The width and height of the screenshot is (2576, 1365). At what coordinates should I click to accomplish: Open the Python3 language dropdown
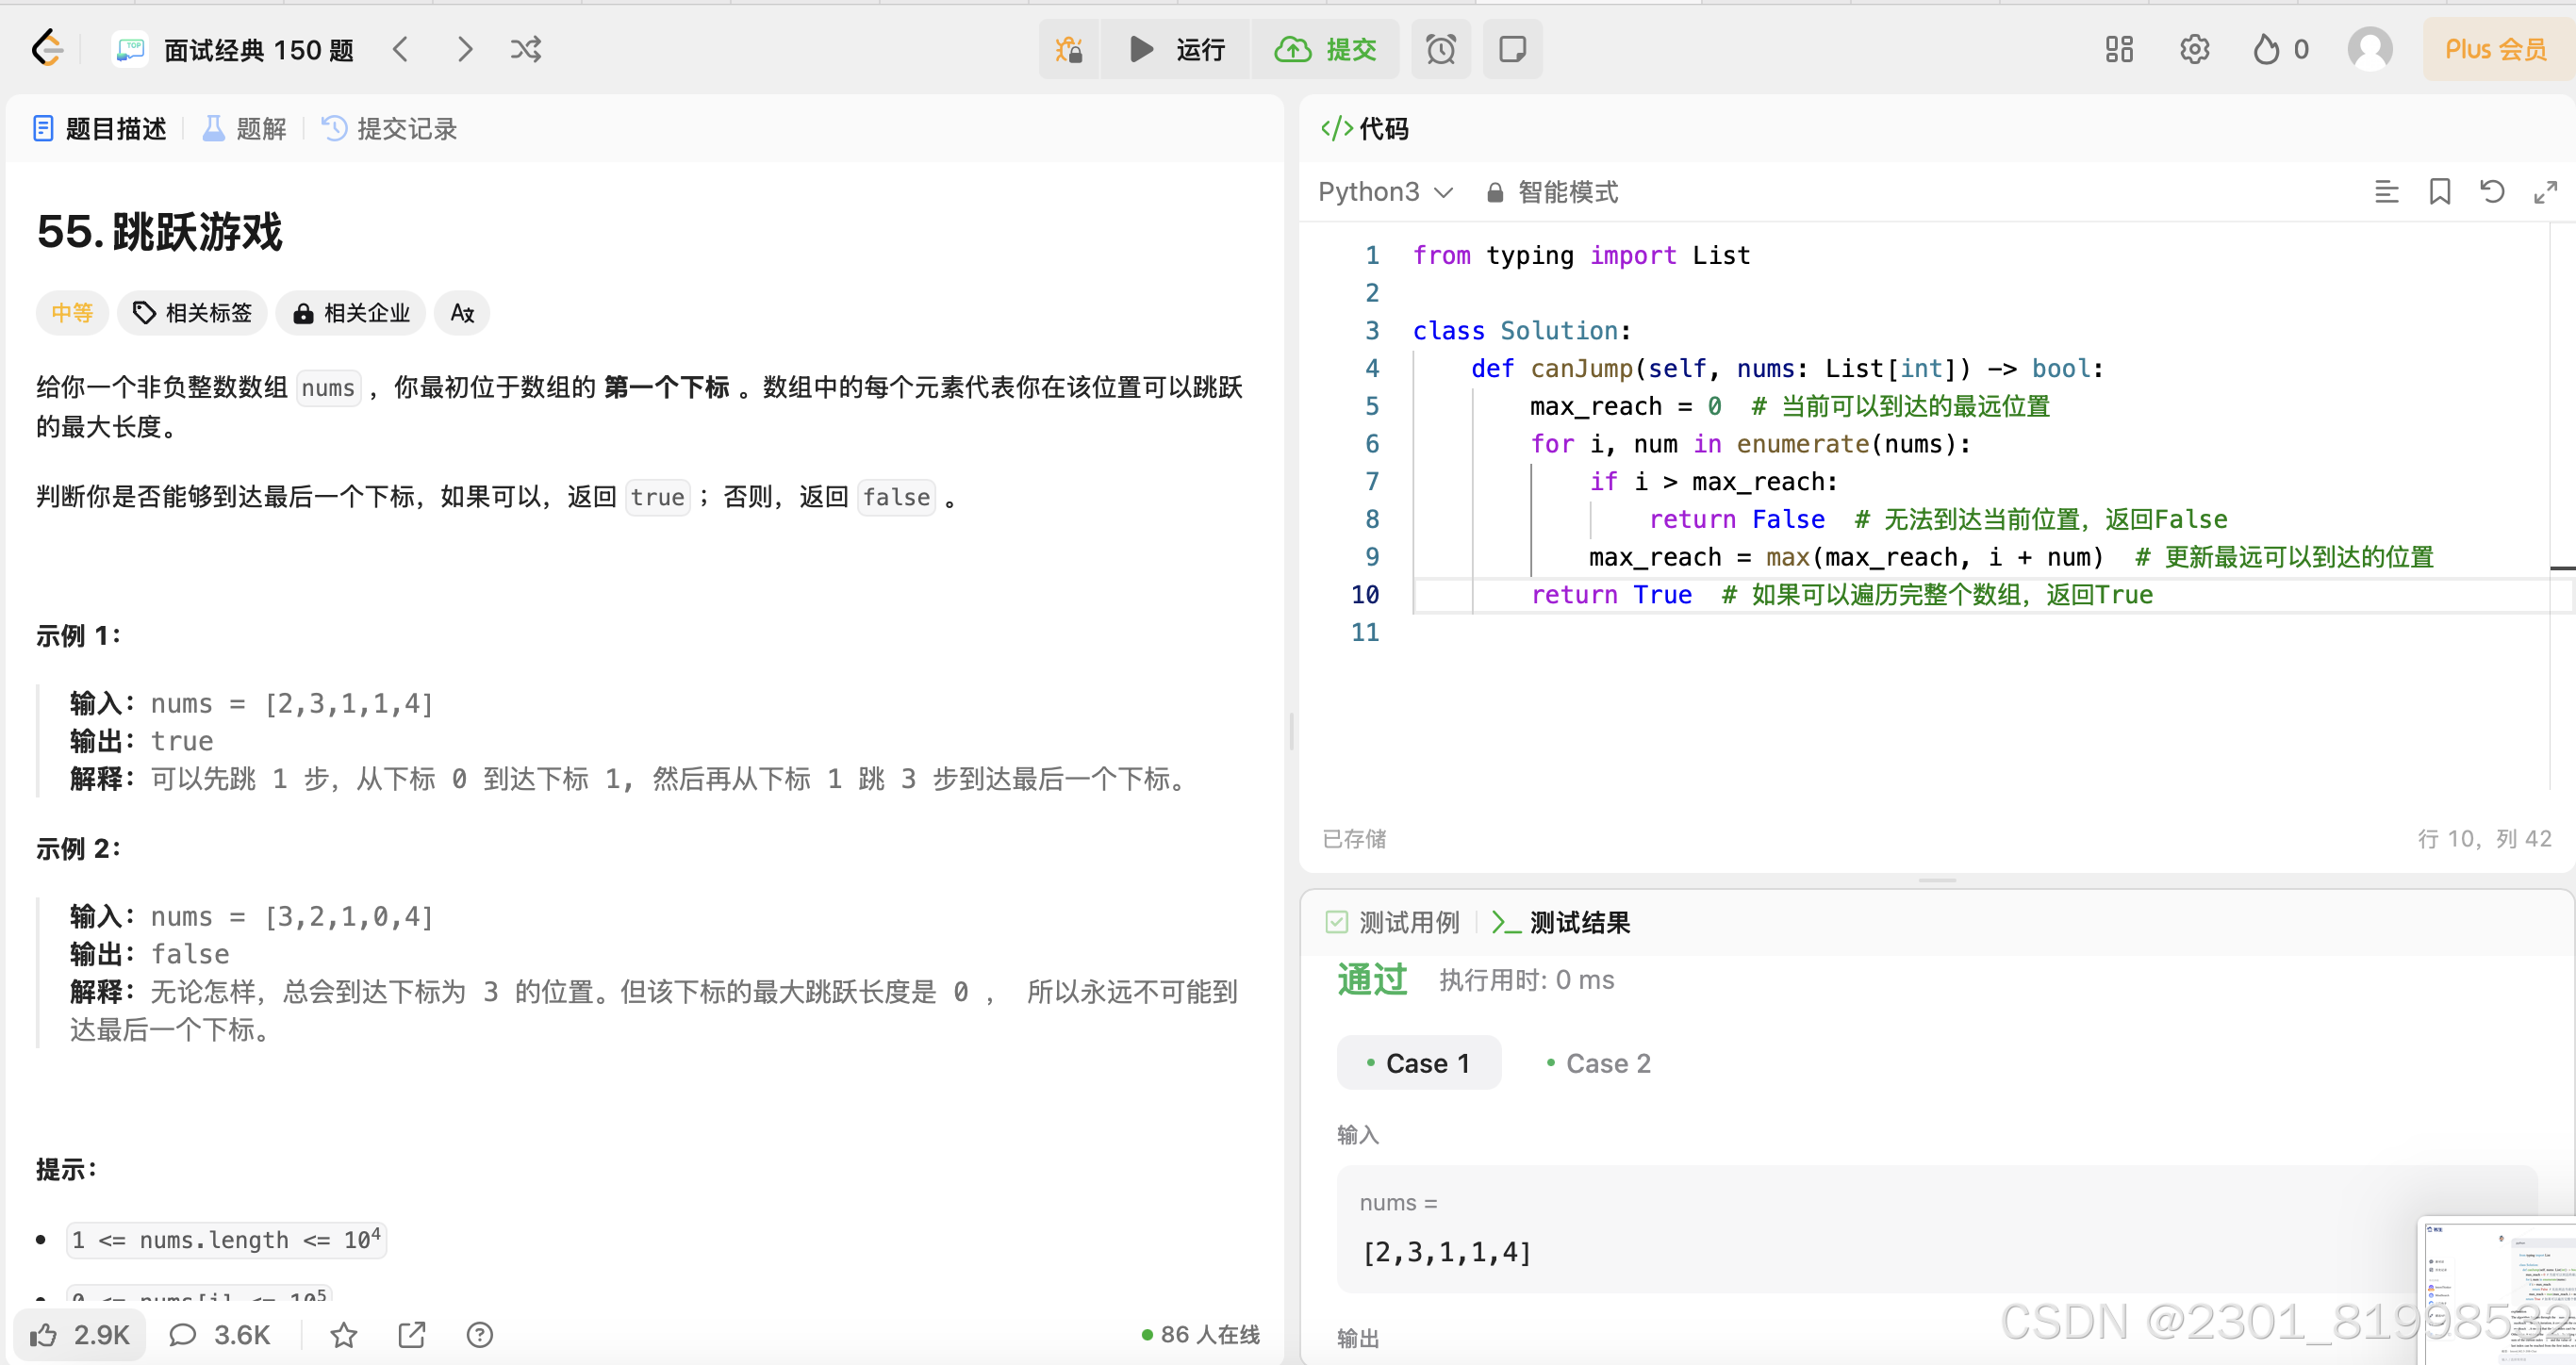pos(1384,192)
